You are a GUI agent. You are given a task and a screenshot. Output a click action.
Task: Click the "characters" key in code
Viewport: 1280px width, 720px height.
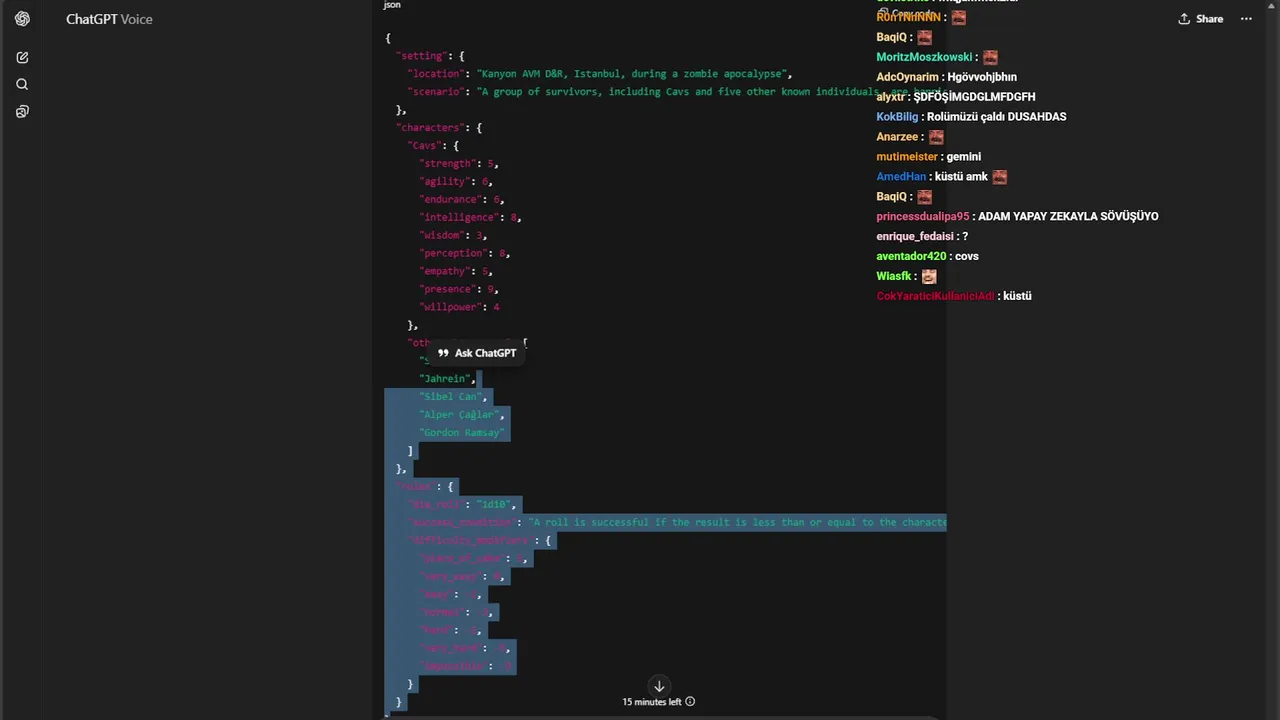[x=430, y=128]
